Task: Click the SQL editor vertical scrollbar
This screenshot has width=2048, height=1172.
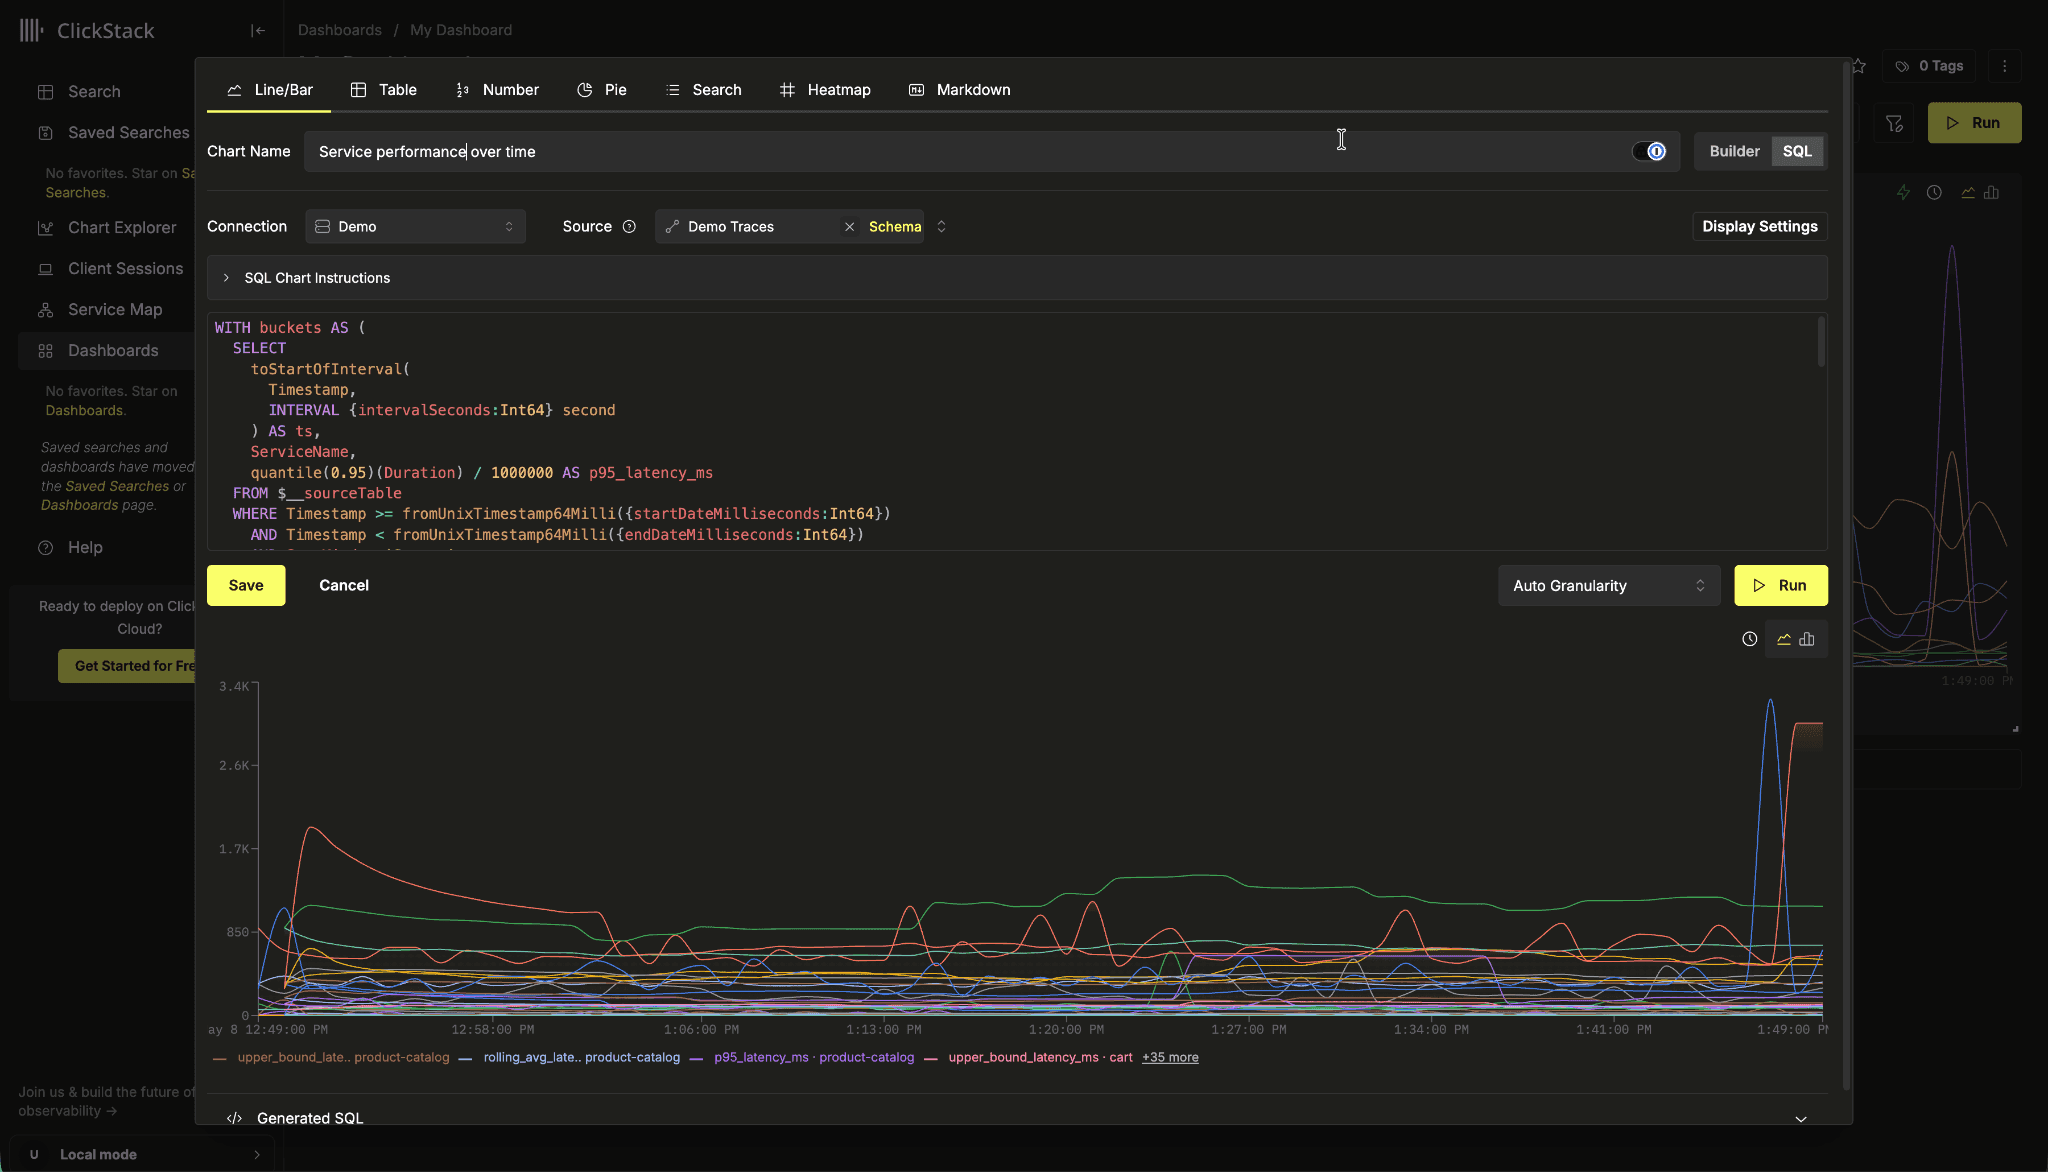Action: click(1821, 342)
